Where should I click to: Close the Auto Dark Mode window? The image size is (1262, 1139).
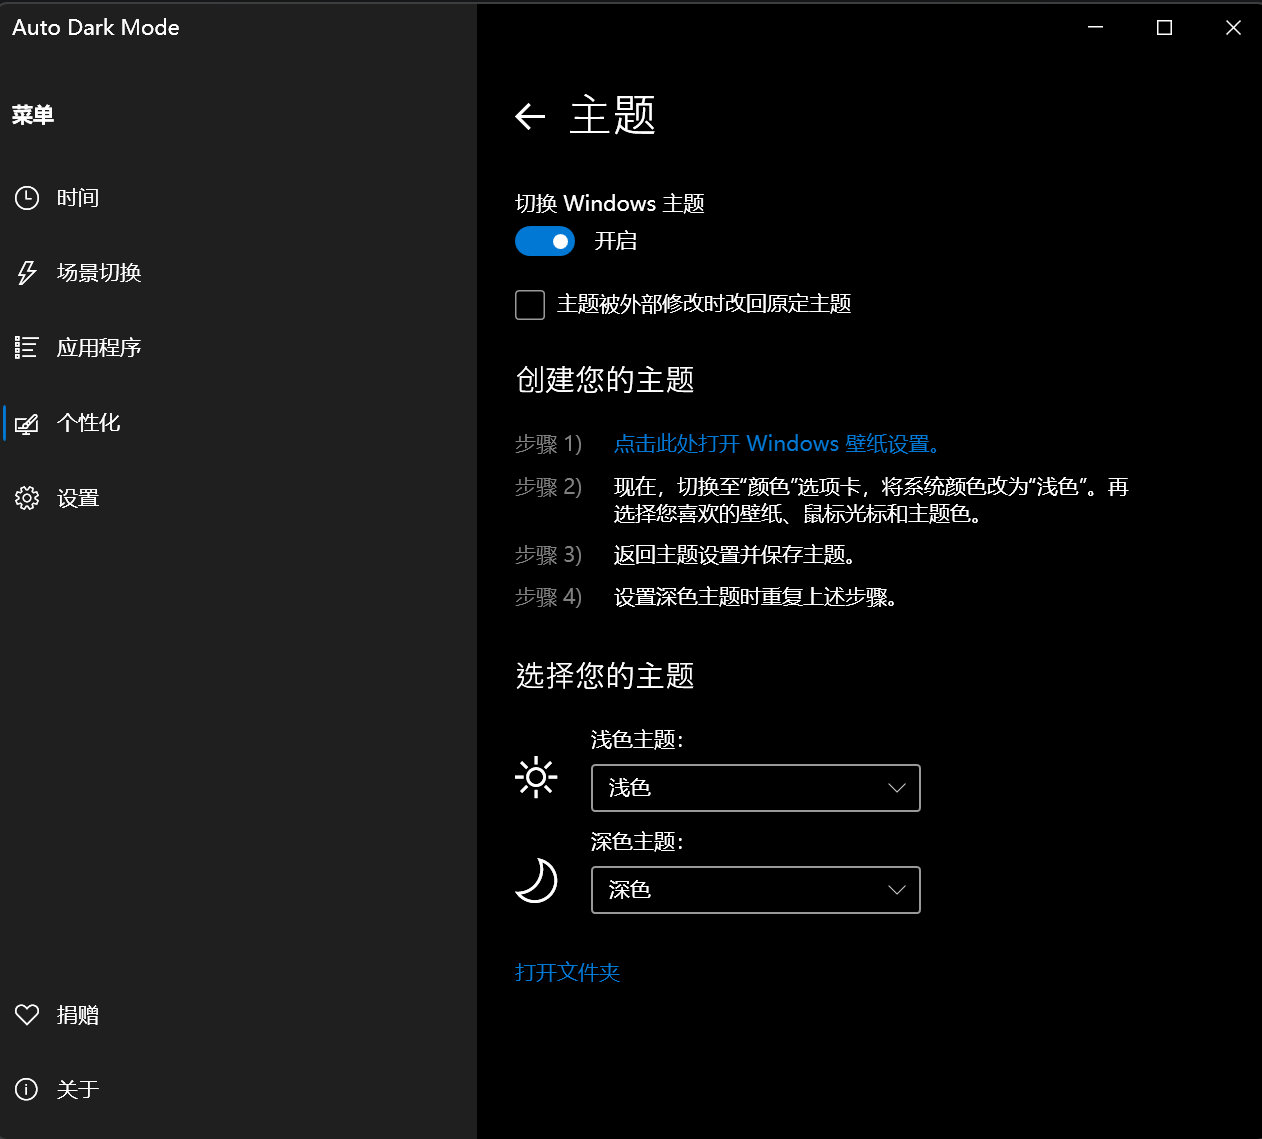(x=1233, y=28)
